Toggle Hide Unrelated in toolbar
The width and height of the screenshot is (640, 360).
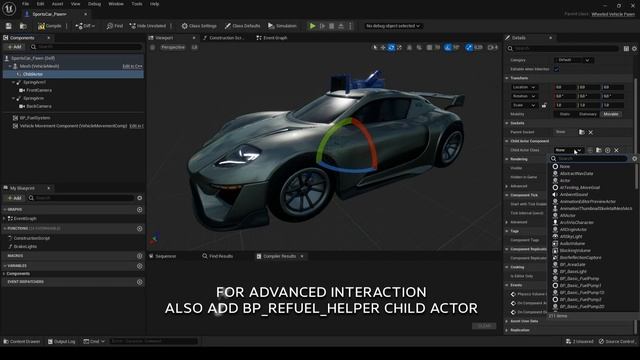(x=147, y=26)
